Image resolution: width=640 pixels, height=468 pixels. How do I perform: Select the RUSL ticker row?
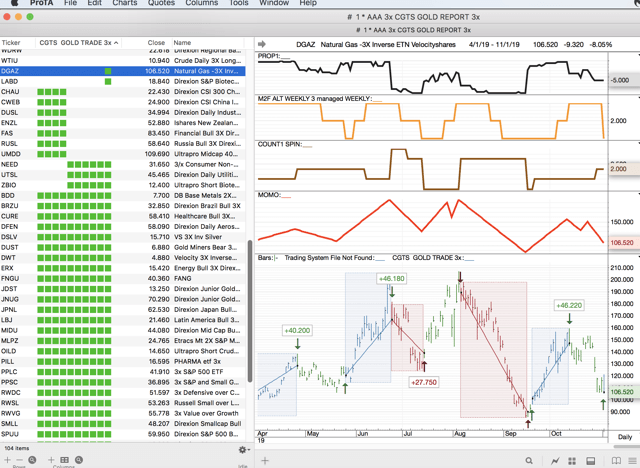pyautogui.click(x=122, y=144)
